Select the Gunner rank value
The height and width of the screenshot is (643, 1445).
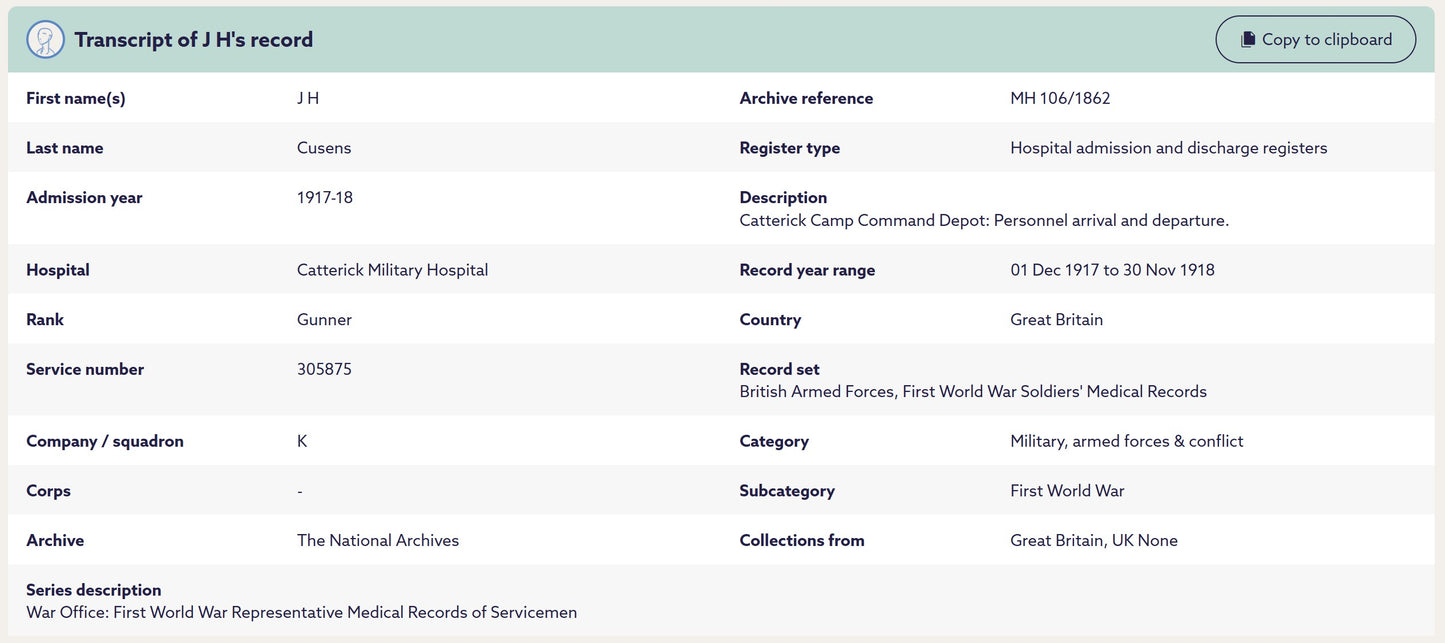[324, 320]
